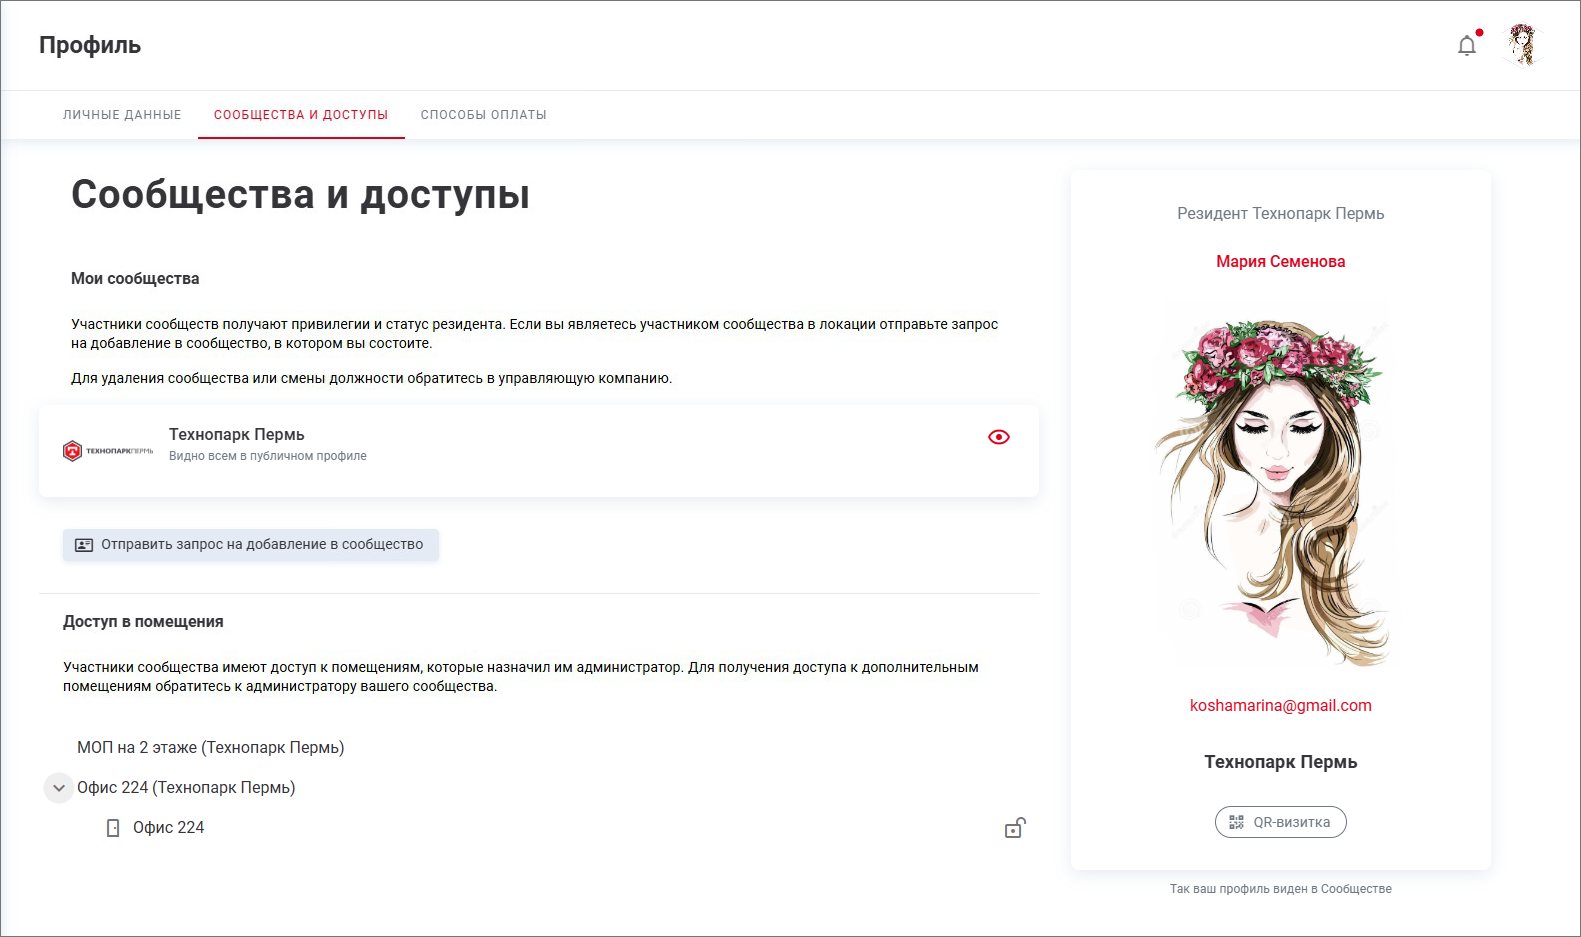
Task: Click the QR code icon in QR-визитка
Action: point(1236,822)
